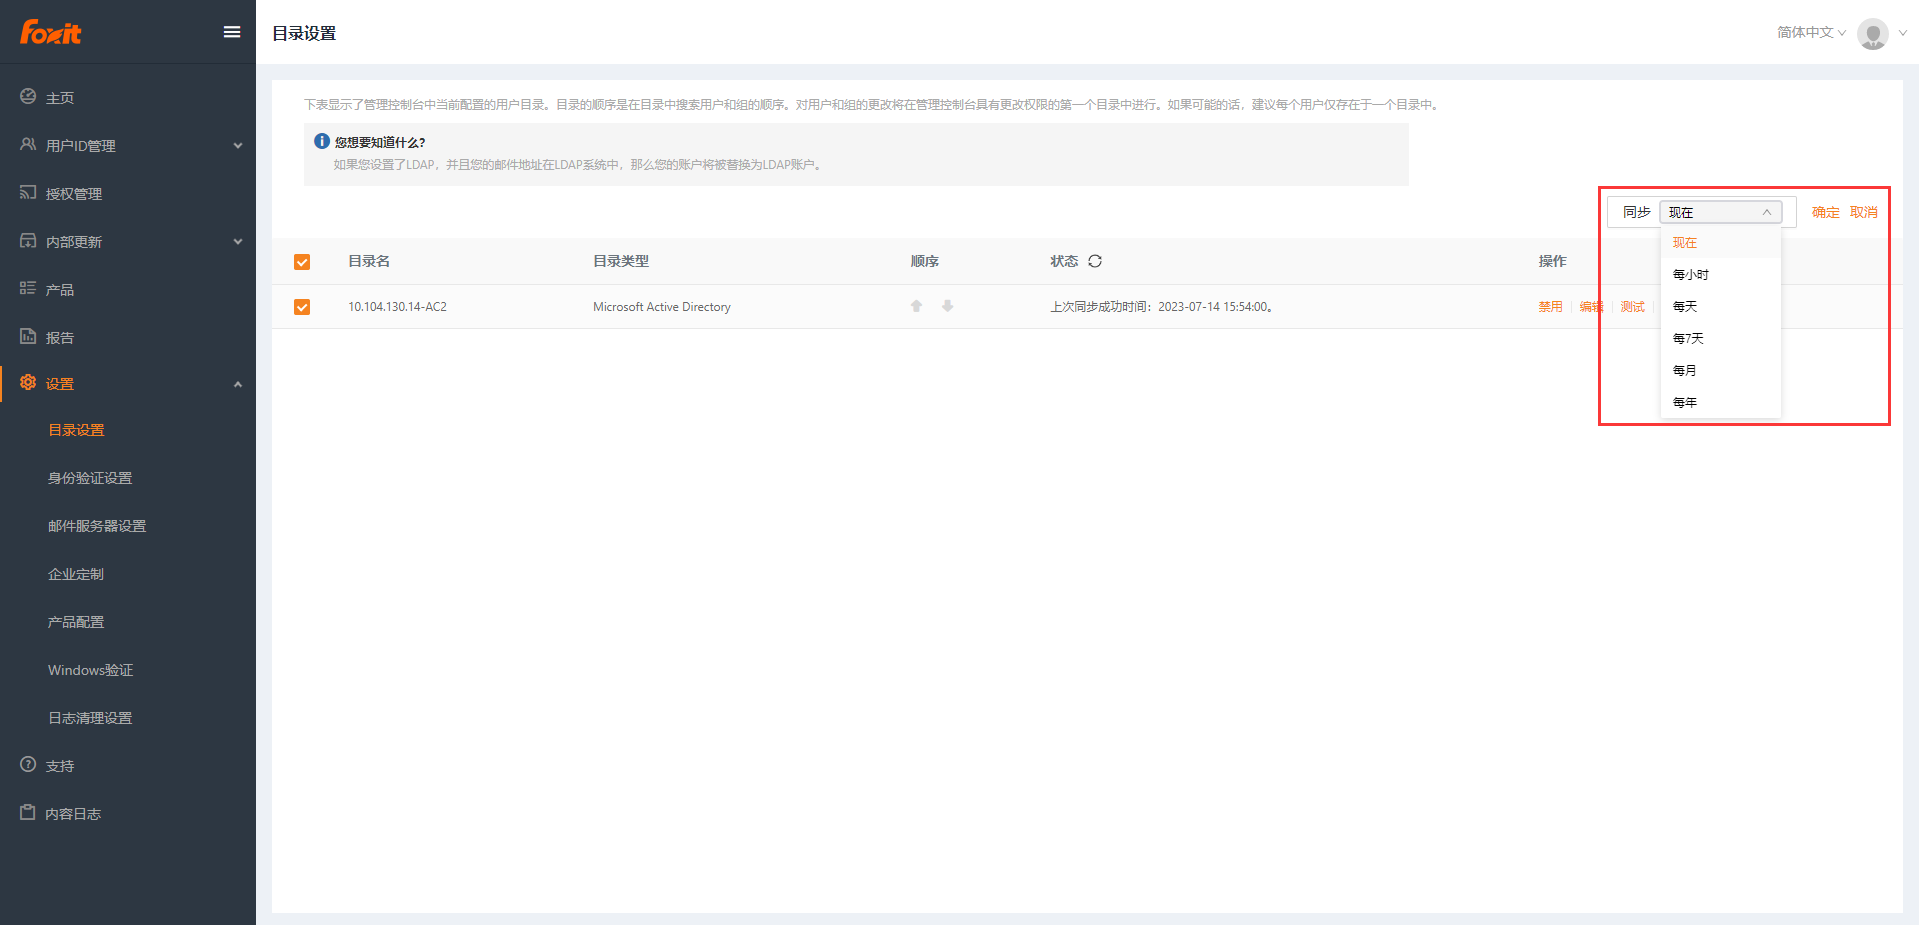Select 每天 option in sync dropdown
This screenshot has width=1920, height=925.
click(x=1721, y=306)
